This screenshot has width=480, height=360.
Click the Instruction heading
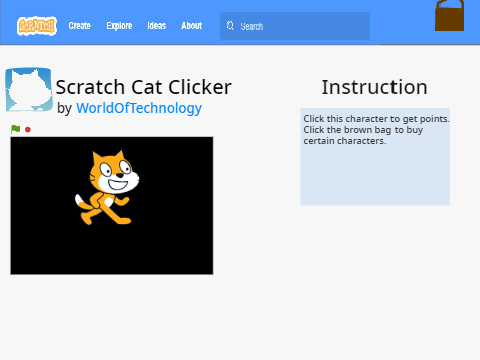374,87
